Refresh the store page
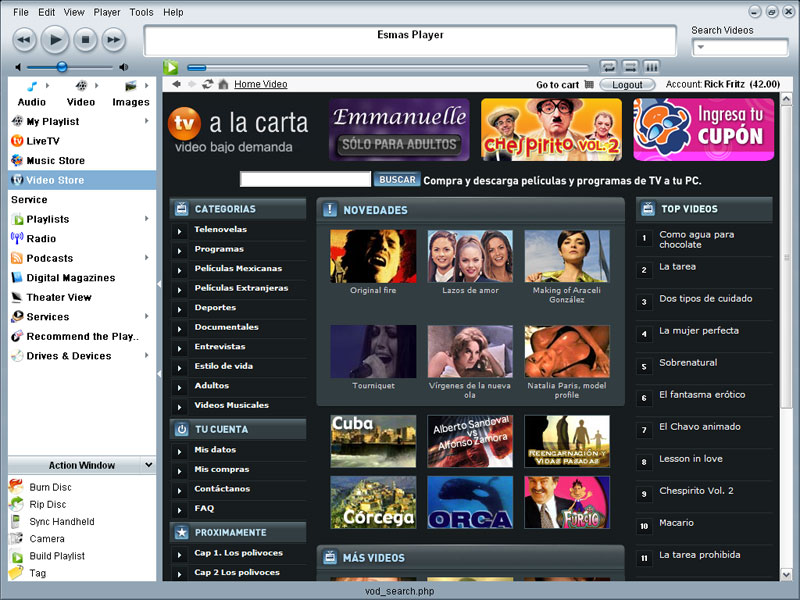Image resolution: width=800 pixels, height=600 pixels. coord(207,84)
